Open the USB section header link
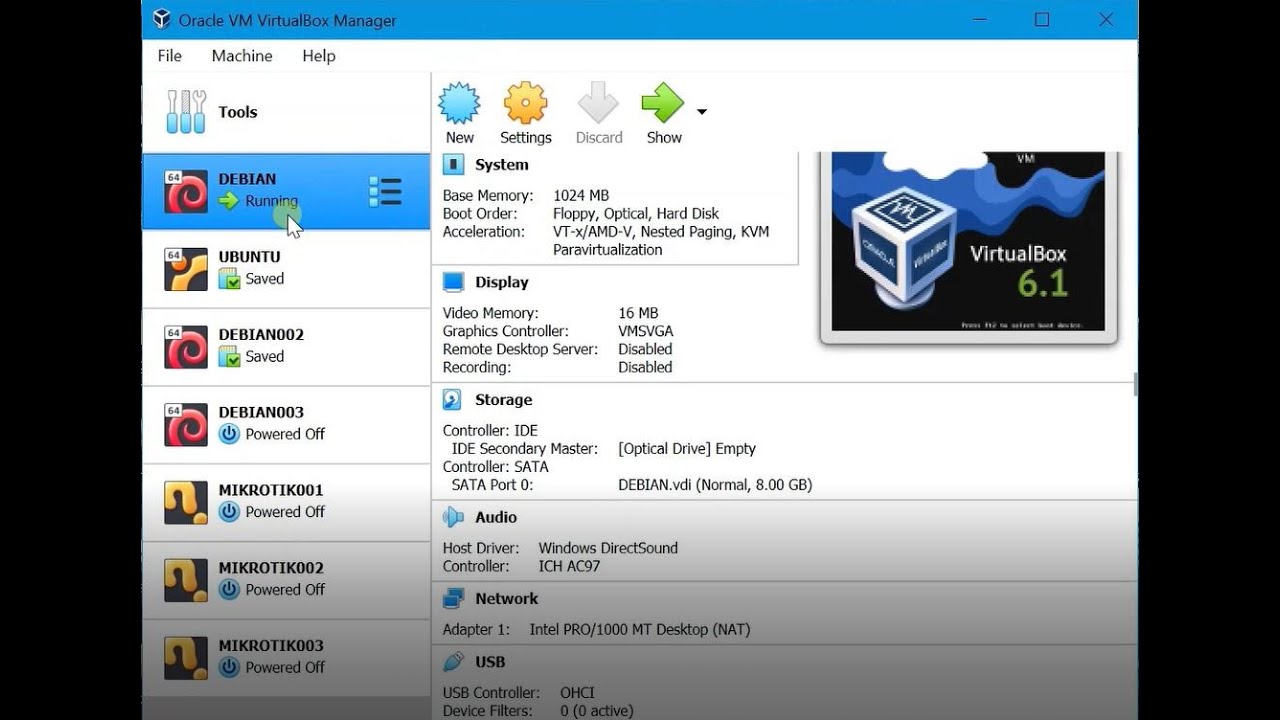The height and width of the screenshot is (720, 1280). click(490, 662)
